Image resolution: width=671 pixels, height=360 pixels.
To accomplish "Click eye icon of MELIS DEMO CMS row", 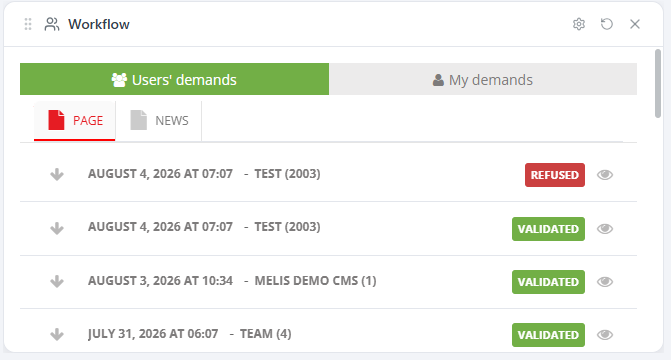I will tap(605, 282).
